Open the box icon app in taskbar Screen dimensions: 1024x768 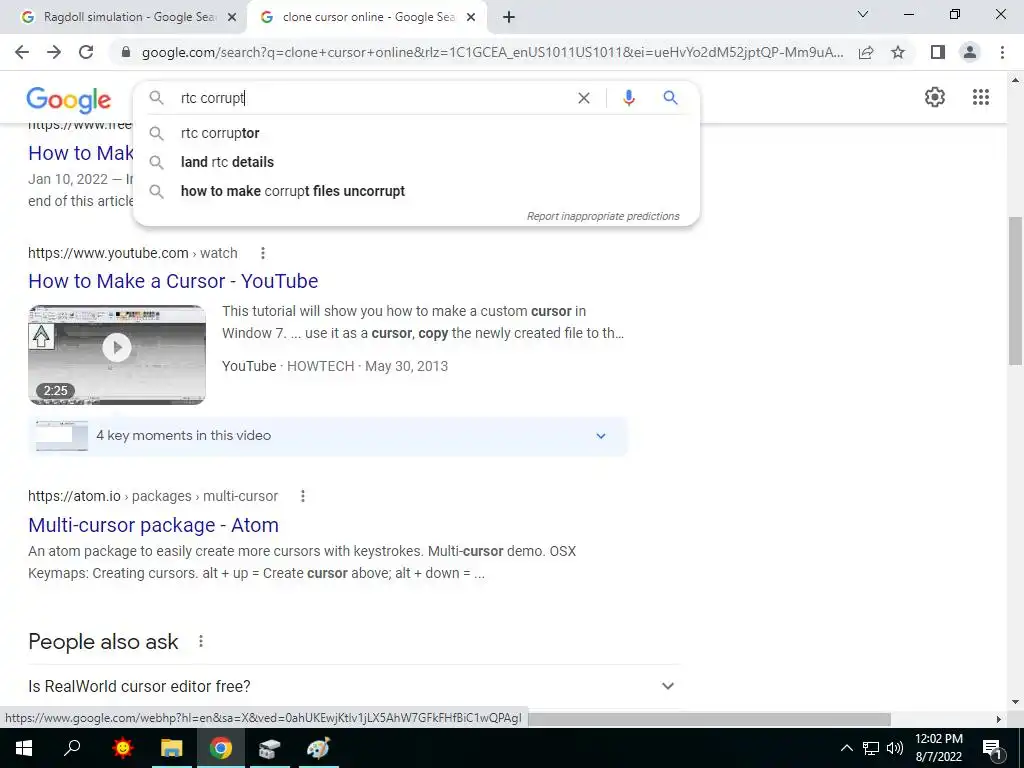(x=269, y=748)
